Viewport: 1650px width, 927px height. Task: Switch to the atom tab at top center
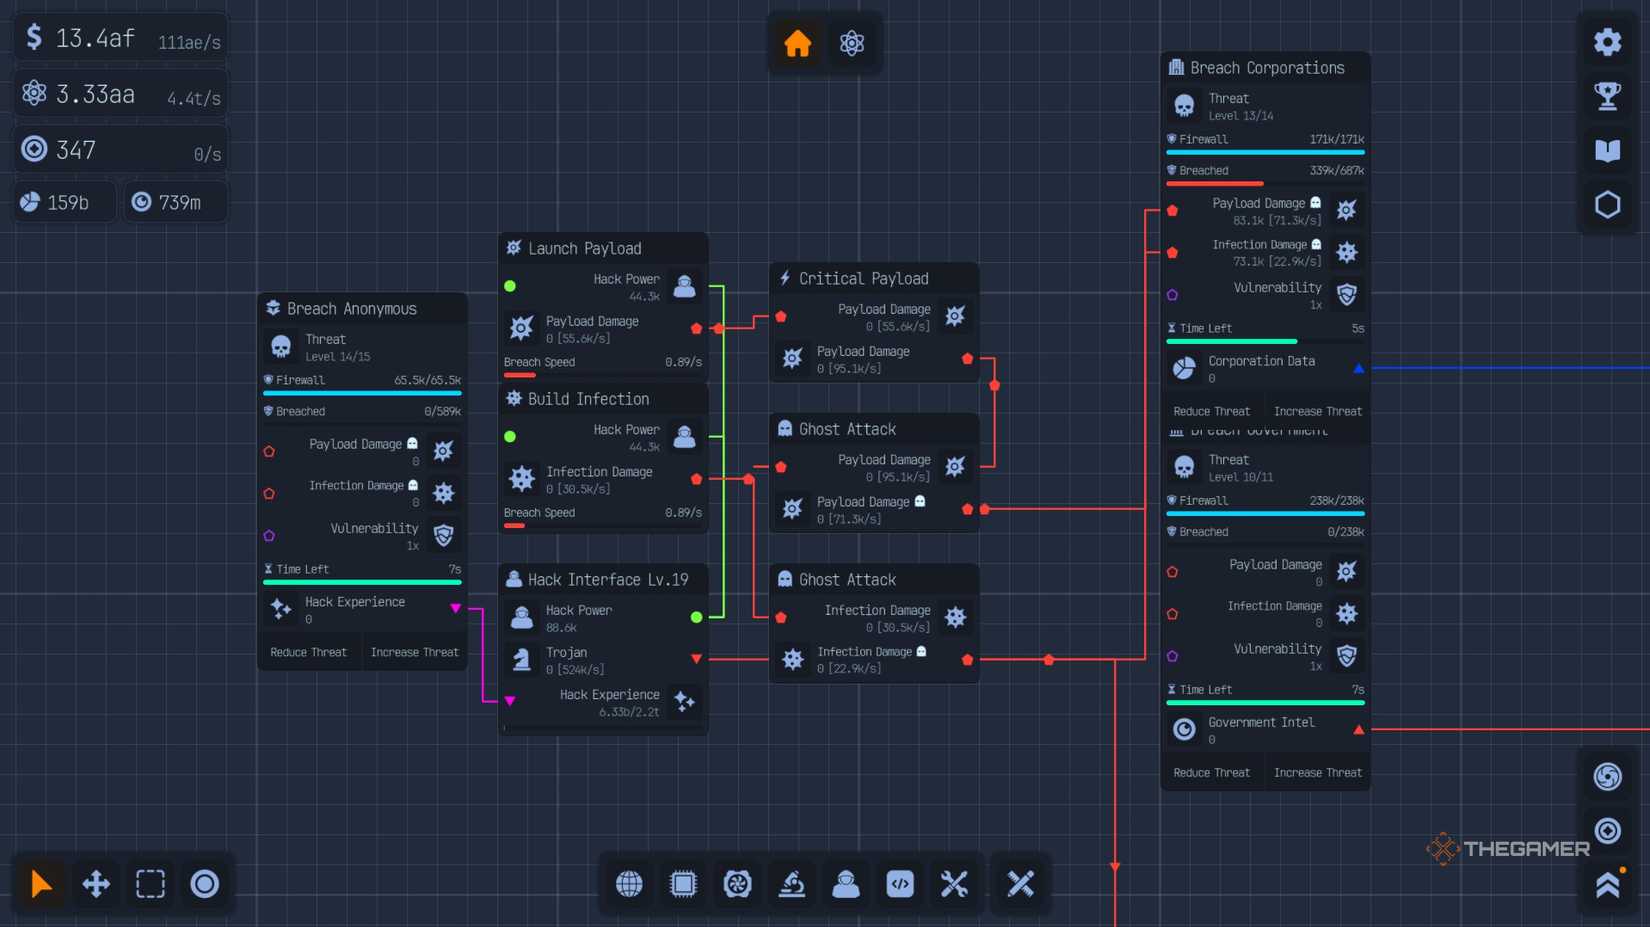(x=852, y=43)
